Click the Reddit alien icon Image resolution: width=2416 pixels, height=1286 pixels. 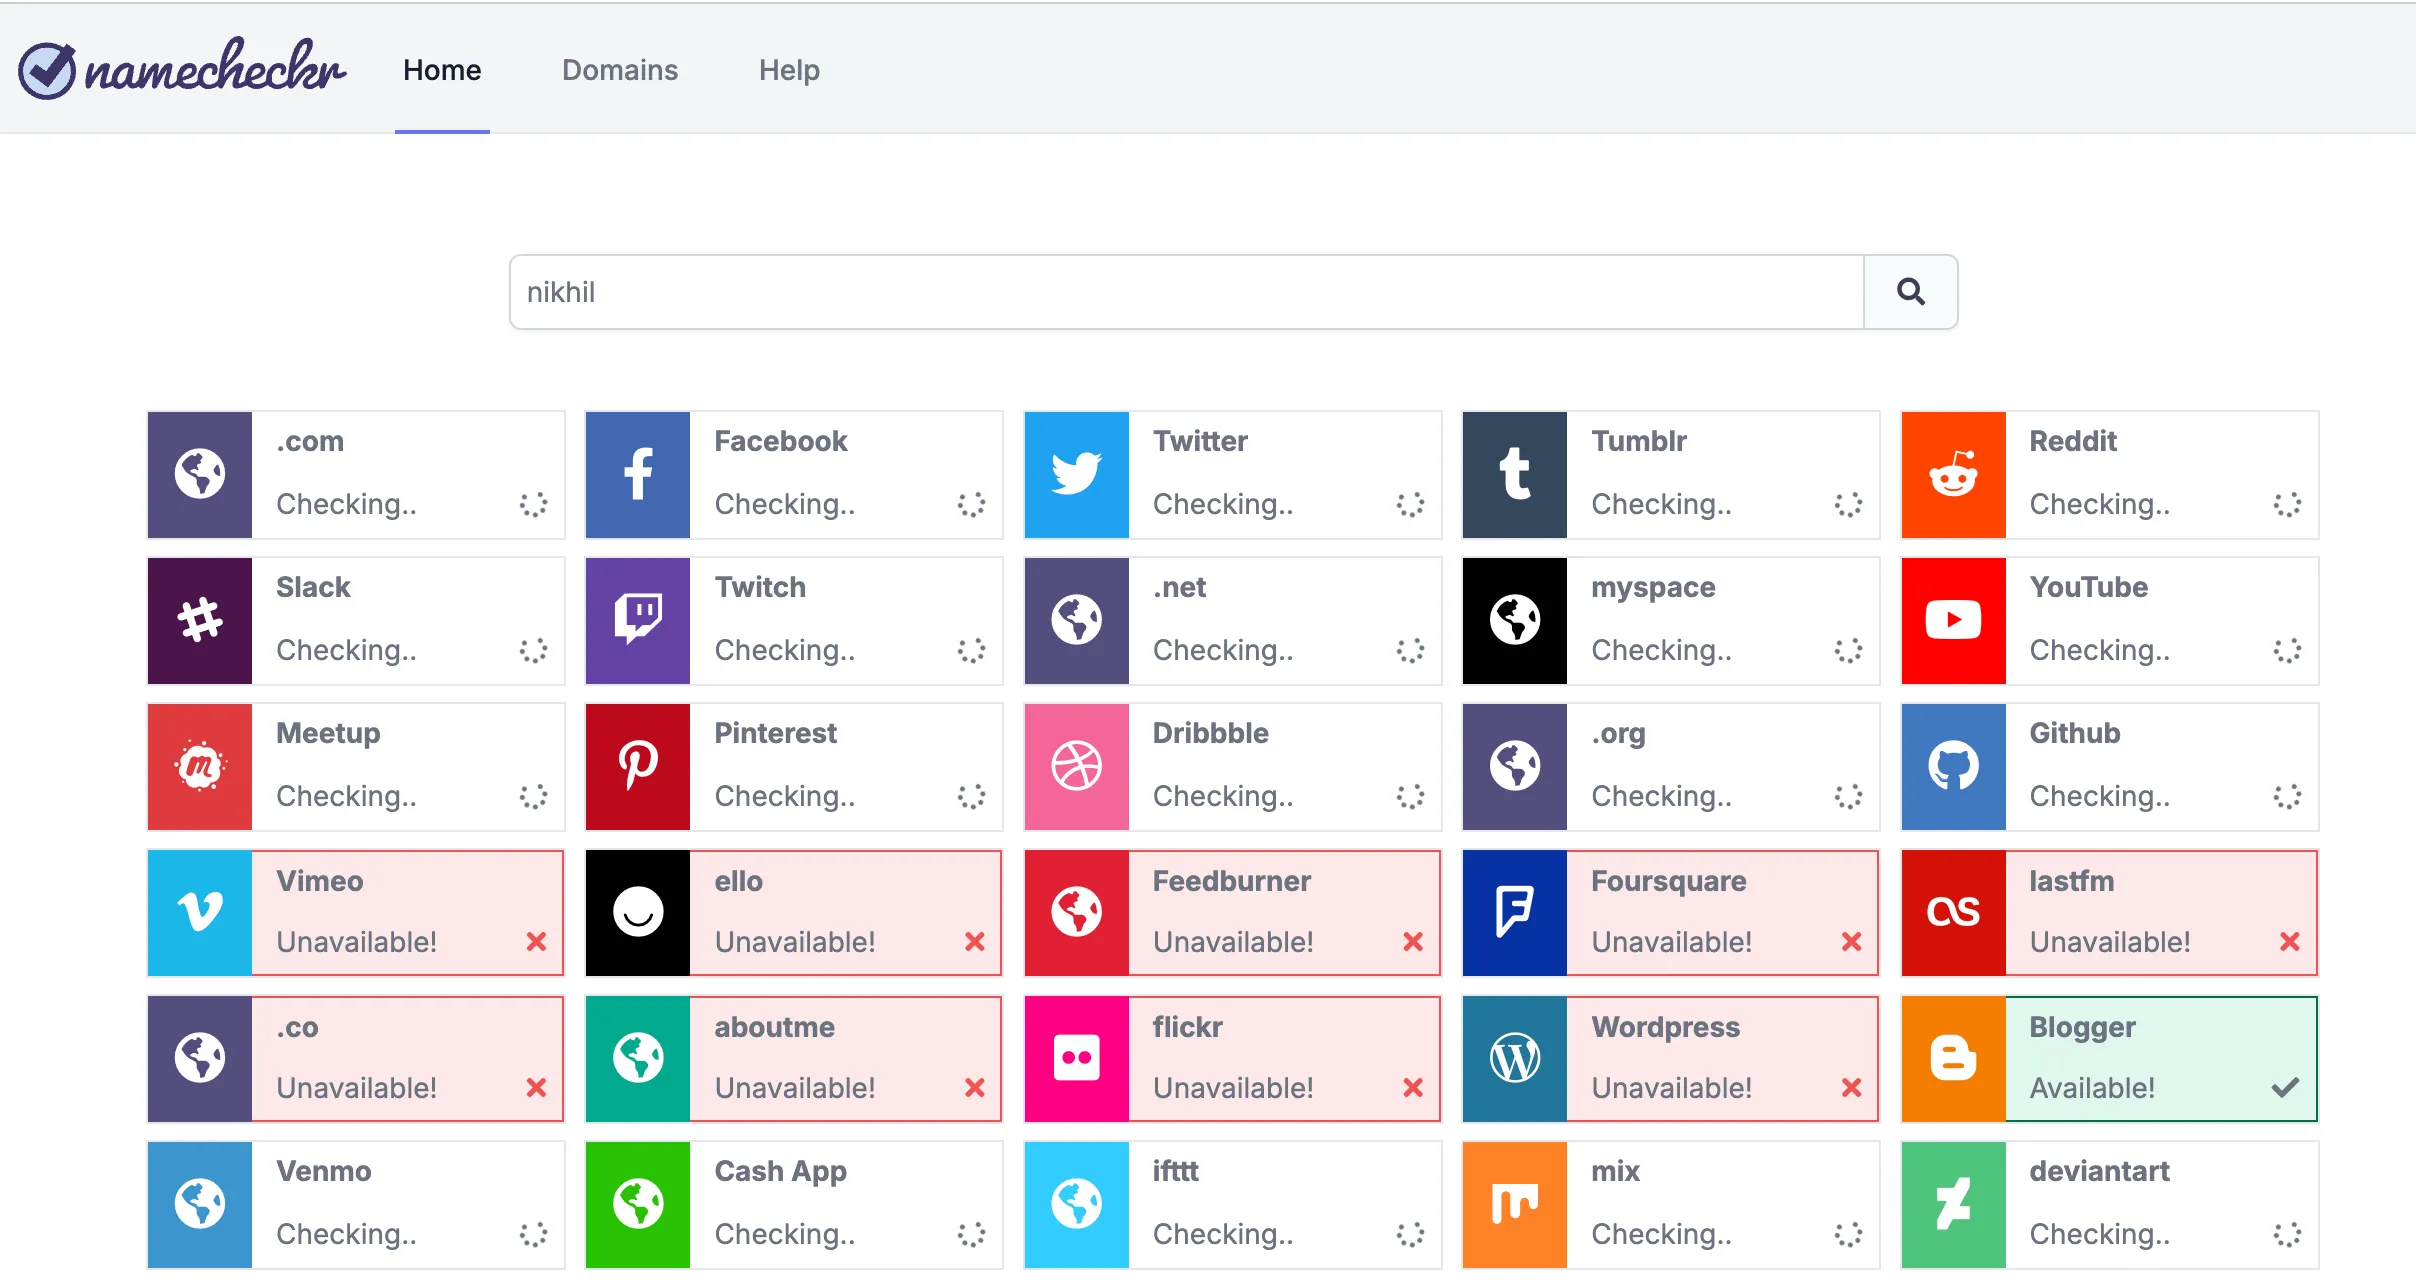pyautogui.click(x=1954, y=475)
